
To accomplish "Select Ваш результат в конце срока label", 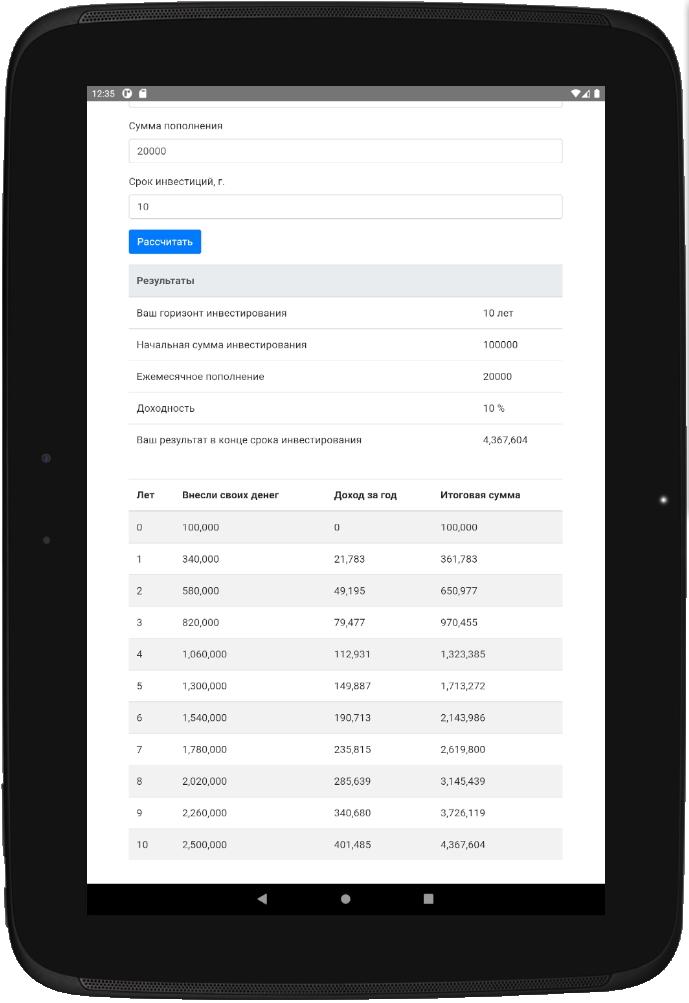I will click(x=249, y=440).
